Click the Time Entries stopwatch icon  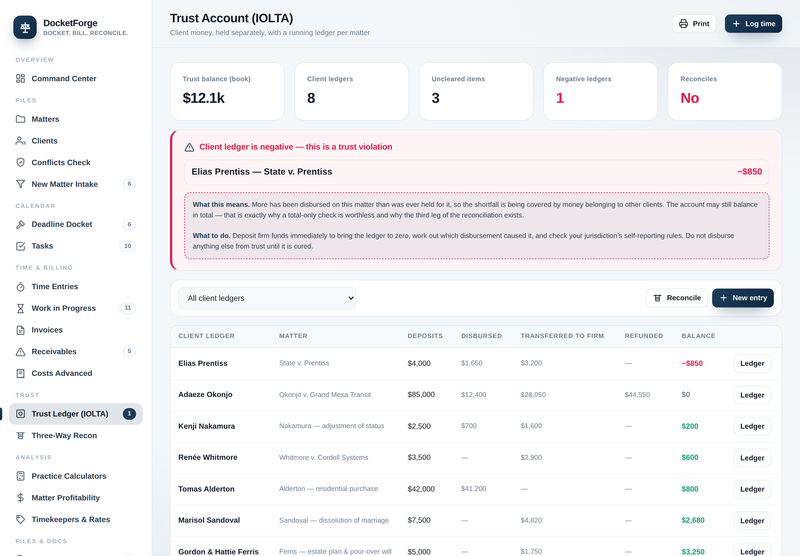click(20, 287)
